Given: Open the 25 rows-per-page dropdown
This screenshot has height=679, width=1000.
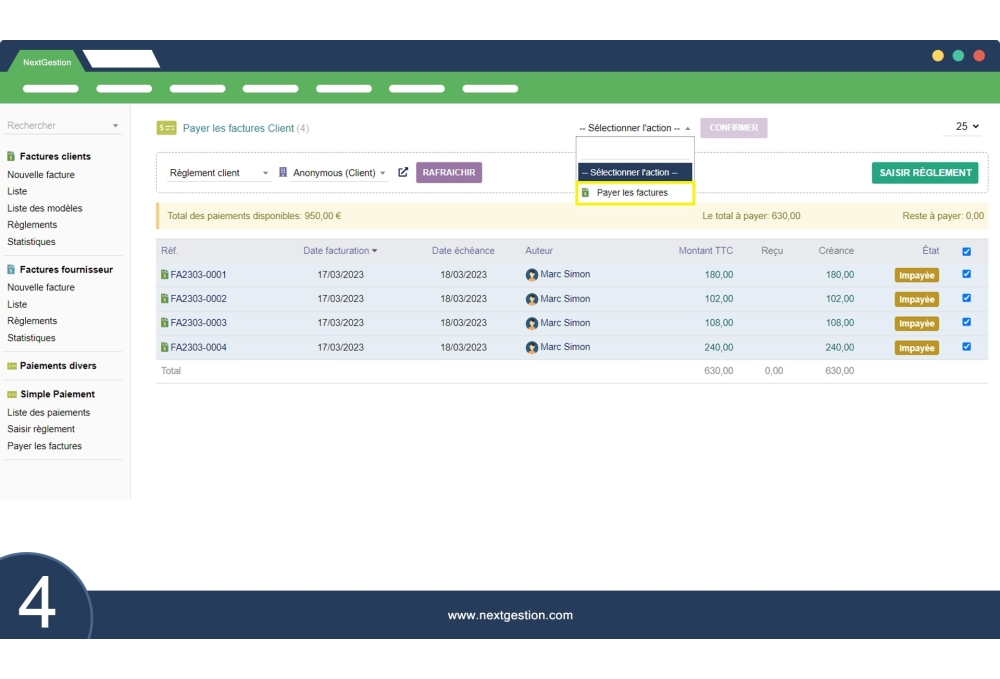Looking at the screenshot, I should coord(967,127).
